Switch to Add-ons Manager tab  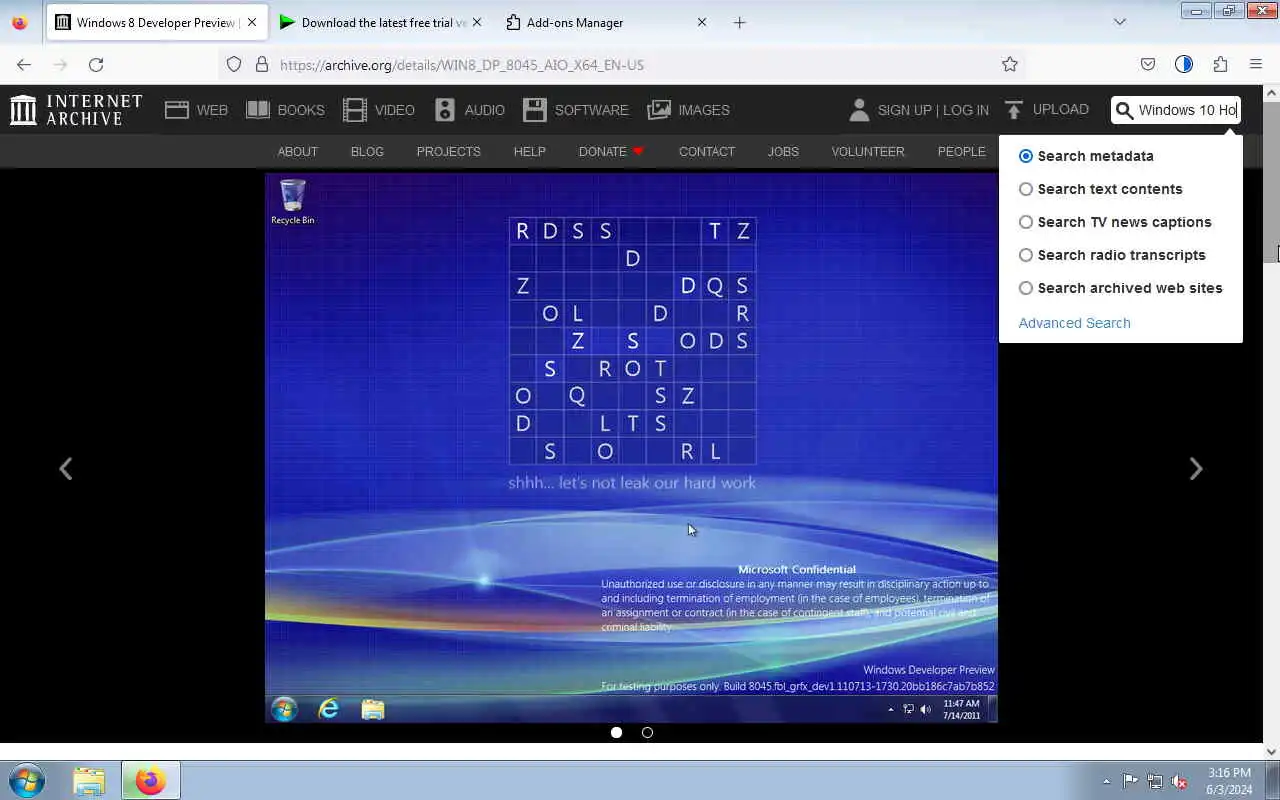coord(607,22)
